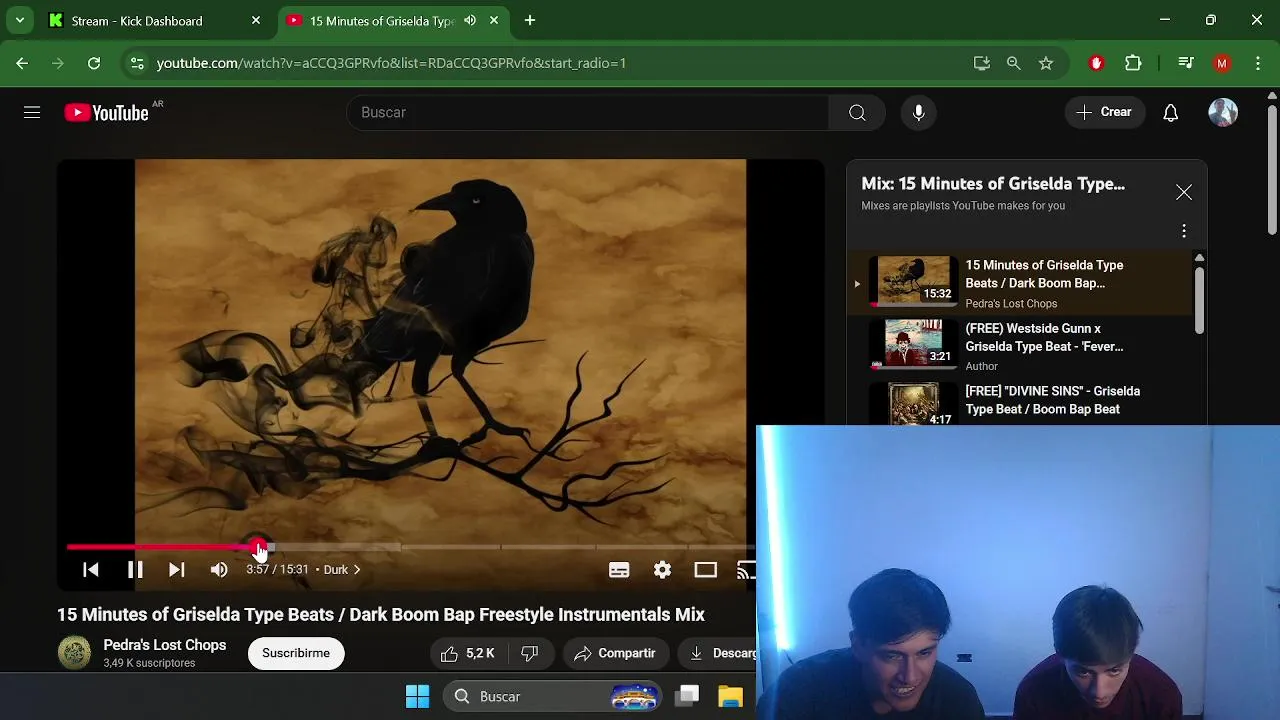Select the 15 Minutes of Griselda mix entry
The image size is (1280, 720).
pyautogui.click(x=1021, y=283)
